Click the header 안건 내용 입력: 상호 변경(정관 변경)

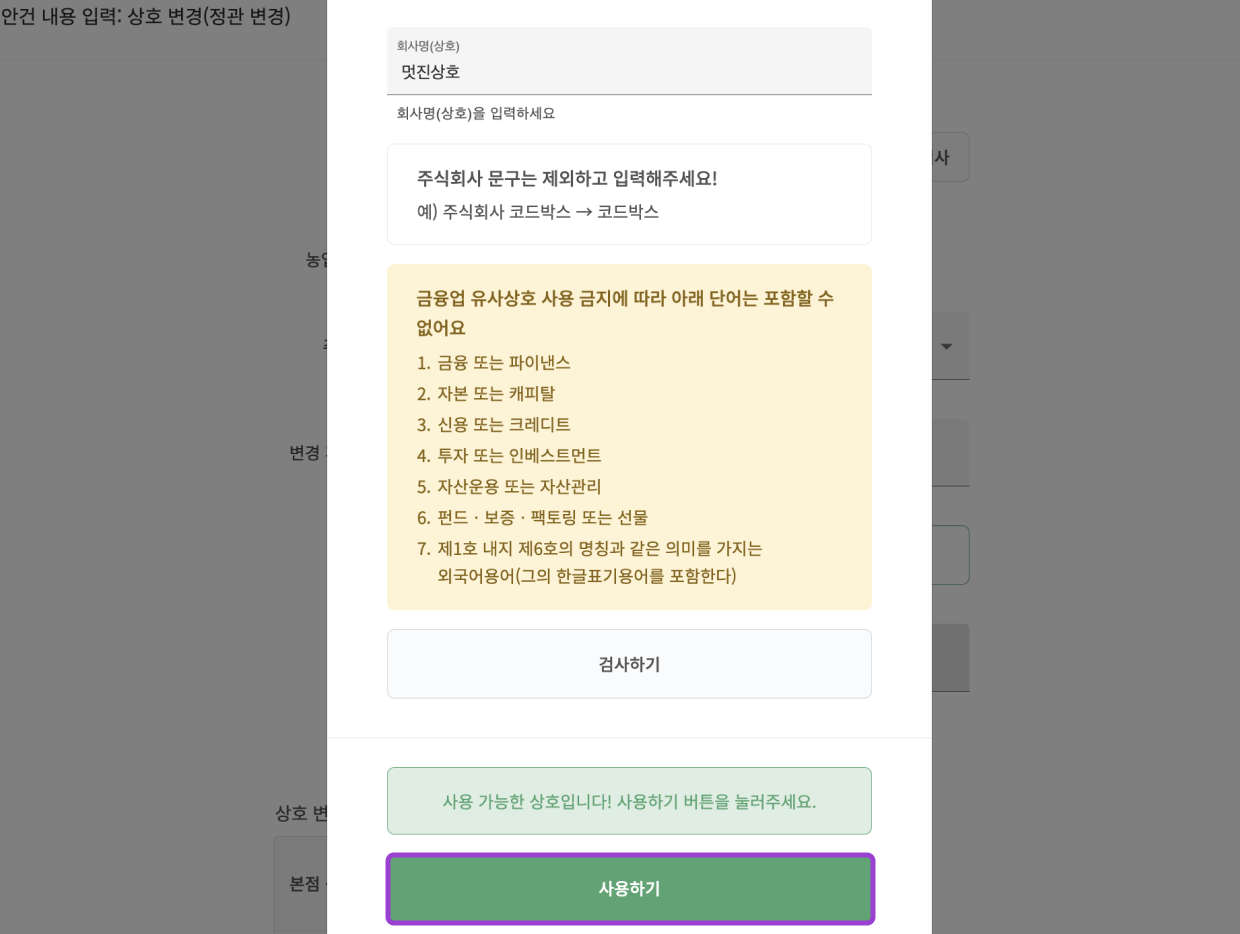click(147, 16)
